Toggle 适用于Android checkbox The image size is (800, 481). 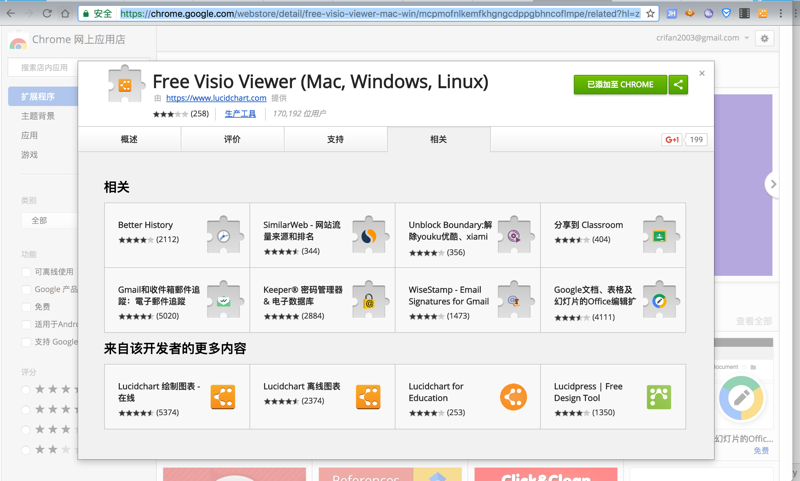tap(26, 324)
